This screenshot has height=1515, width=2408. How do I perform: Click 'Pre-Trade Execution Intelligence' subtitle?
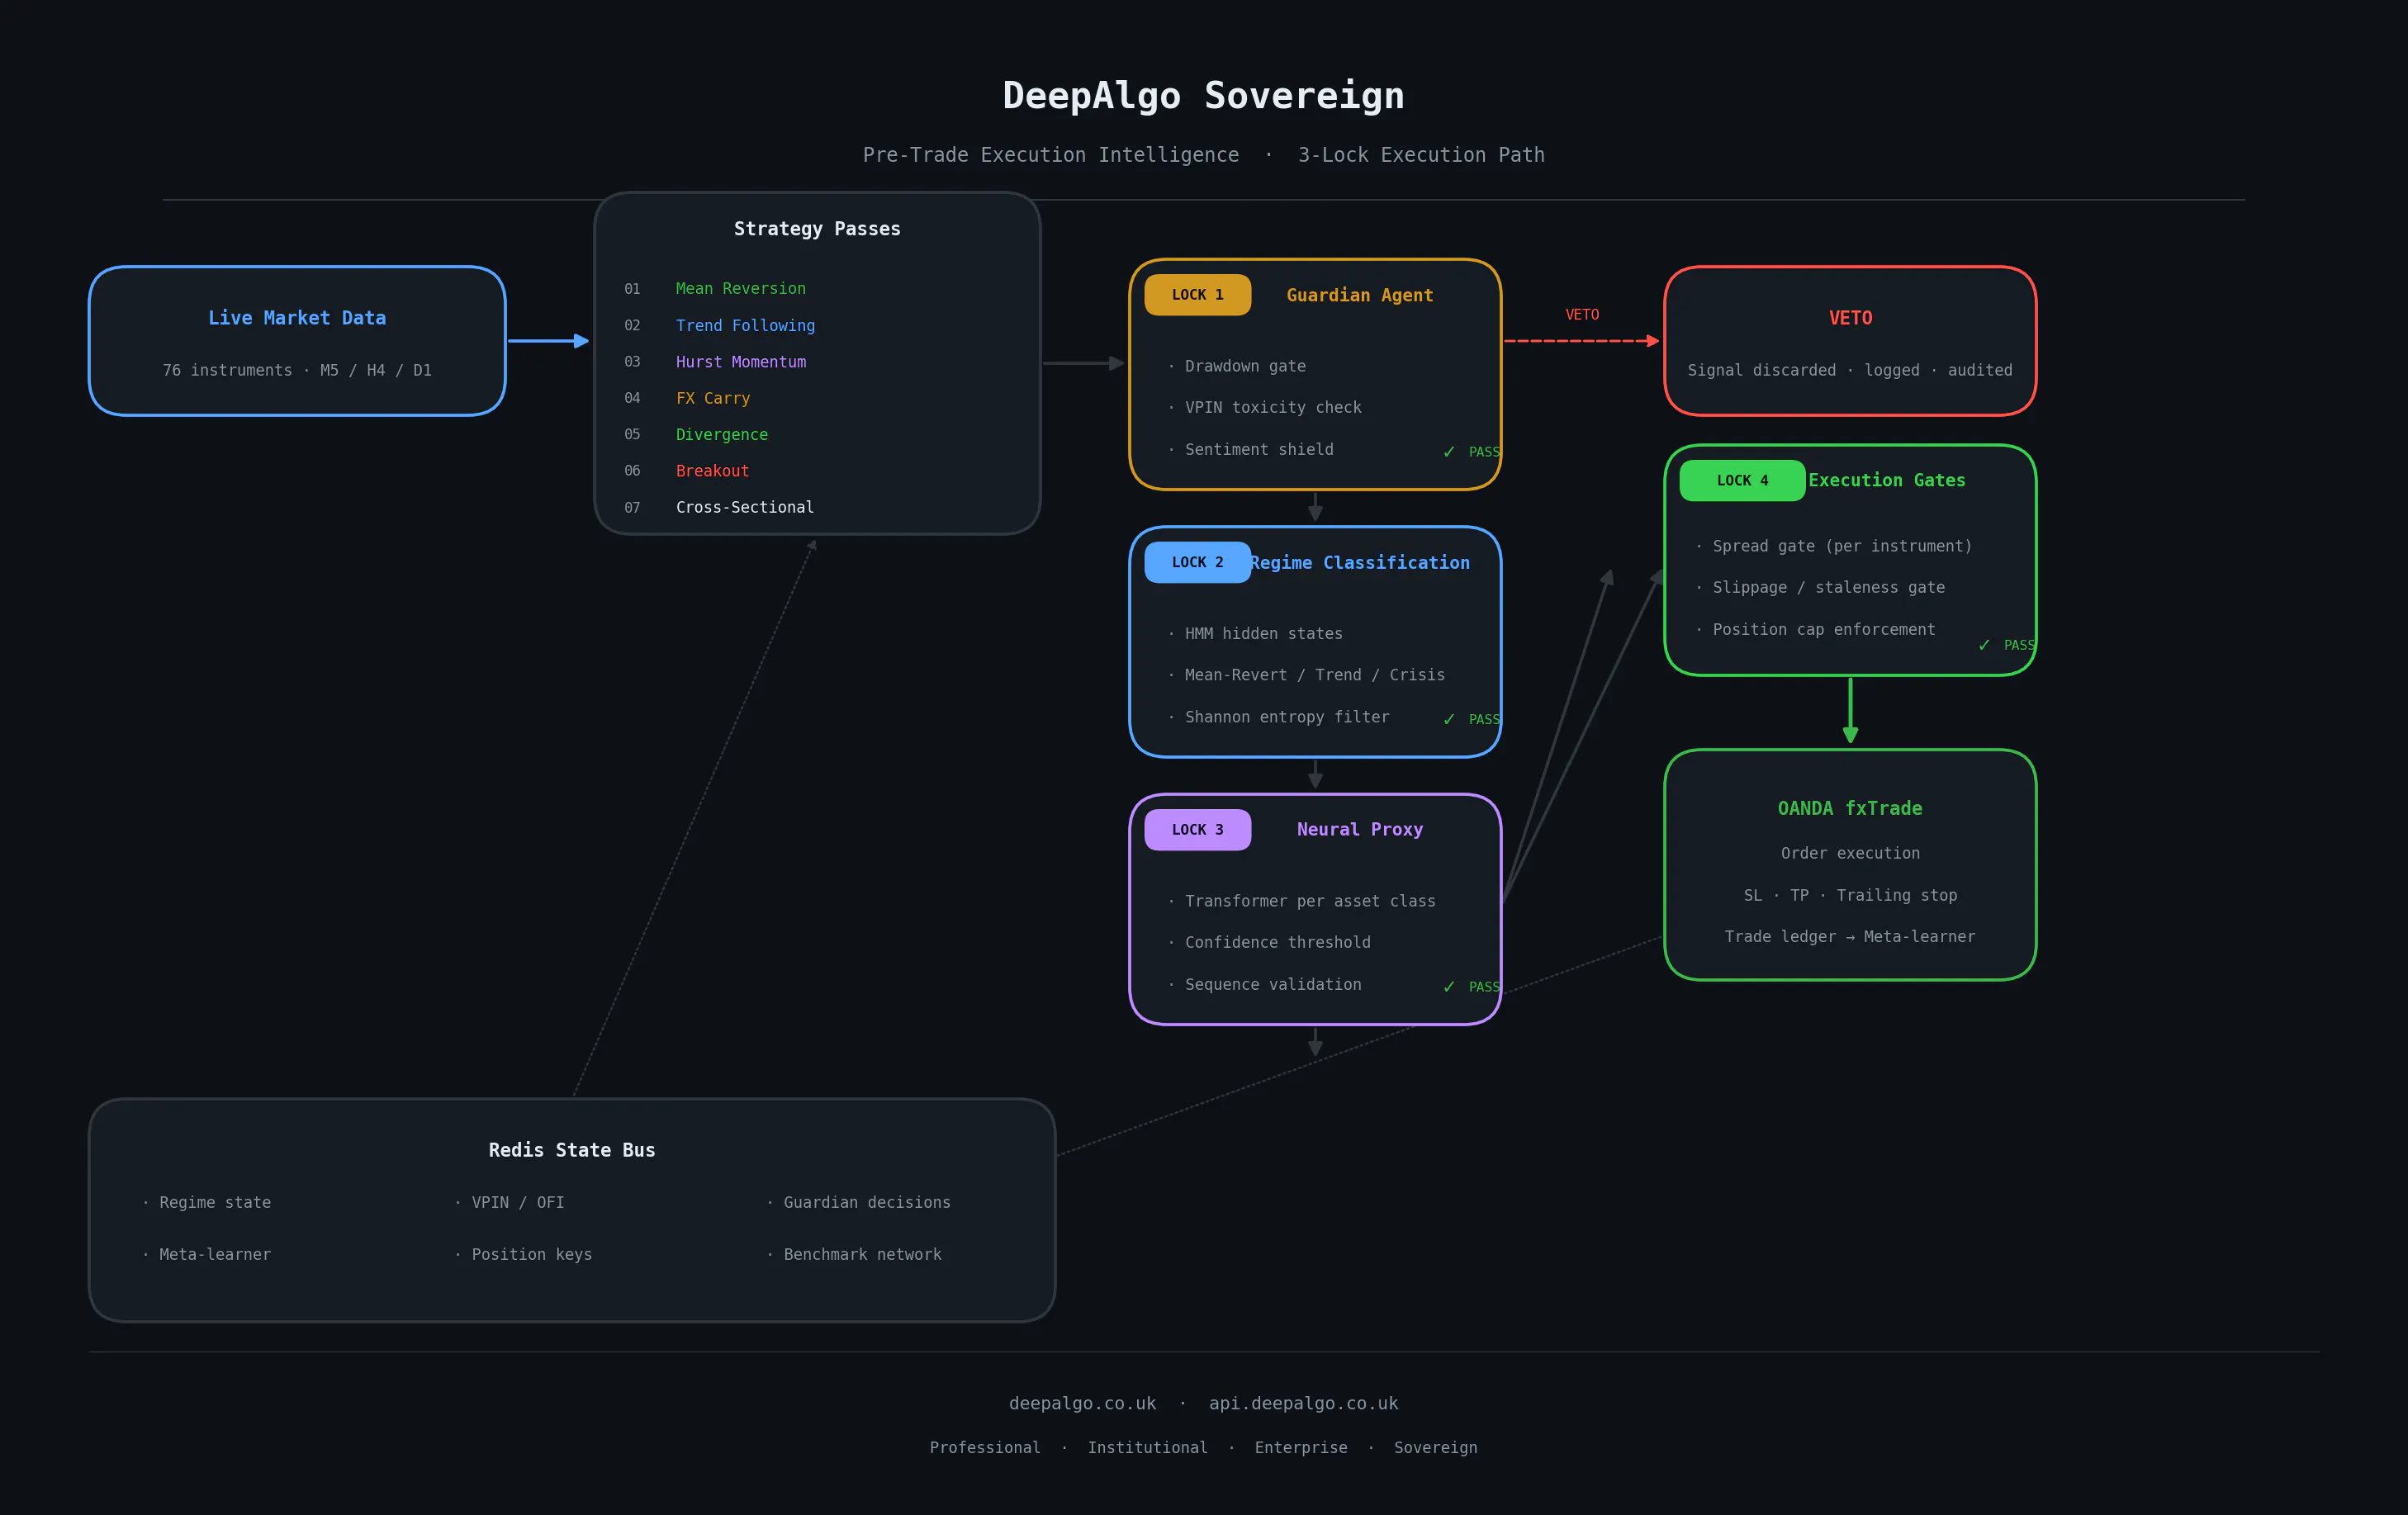(1051, 155)
